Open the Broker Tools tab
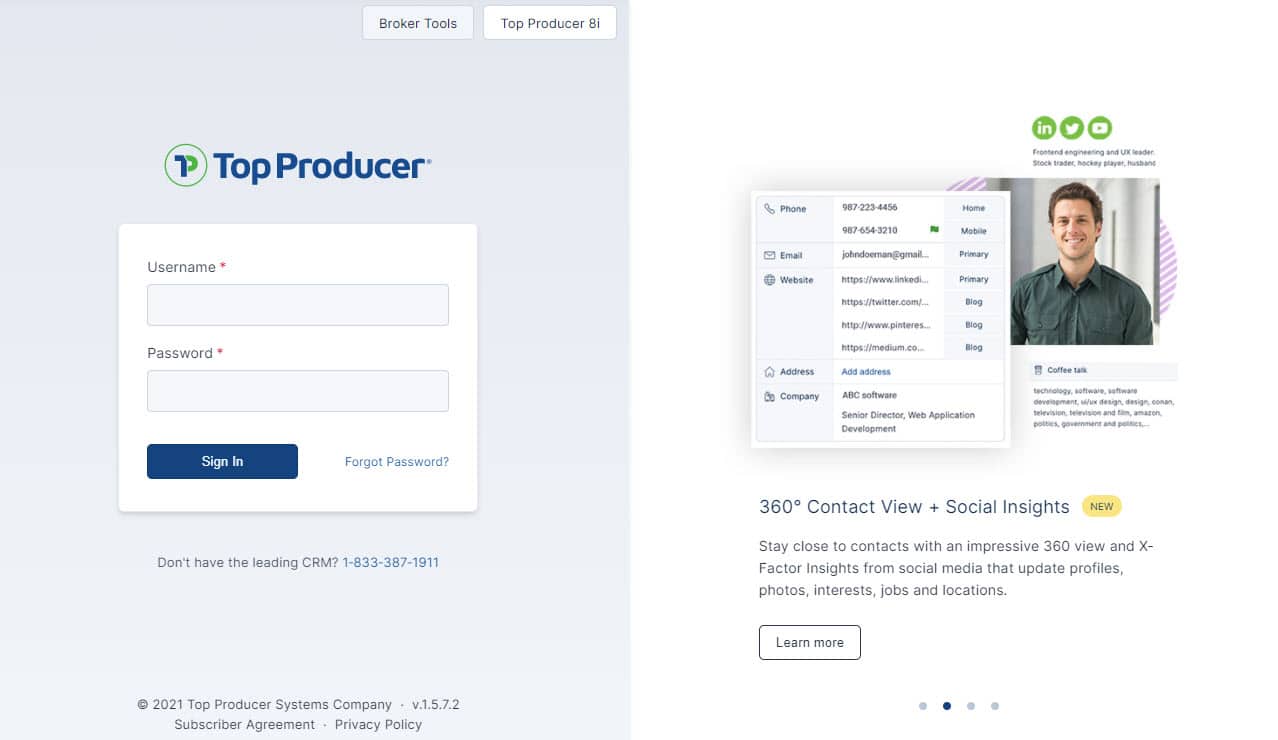 coord(418,23)
